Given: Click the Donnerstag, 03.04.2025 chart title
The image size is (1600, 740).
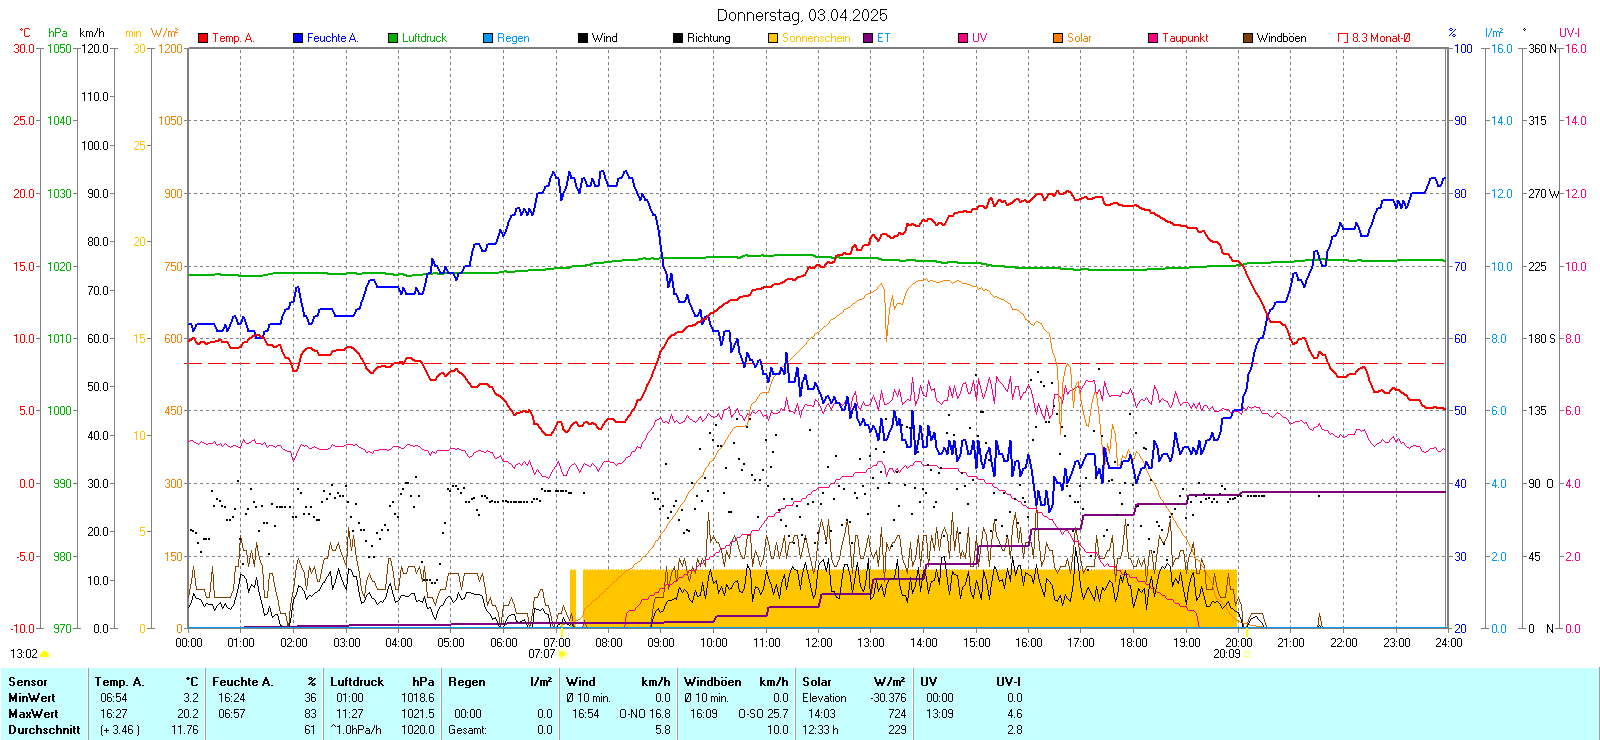Looking at the screenshot, I should (x=801, y=15).
